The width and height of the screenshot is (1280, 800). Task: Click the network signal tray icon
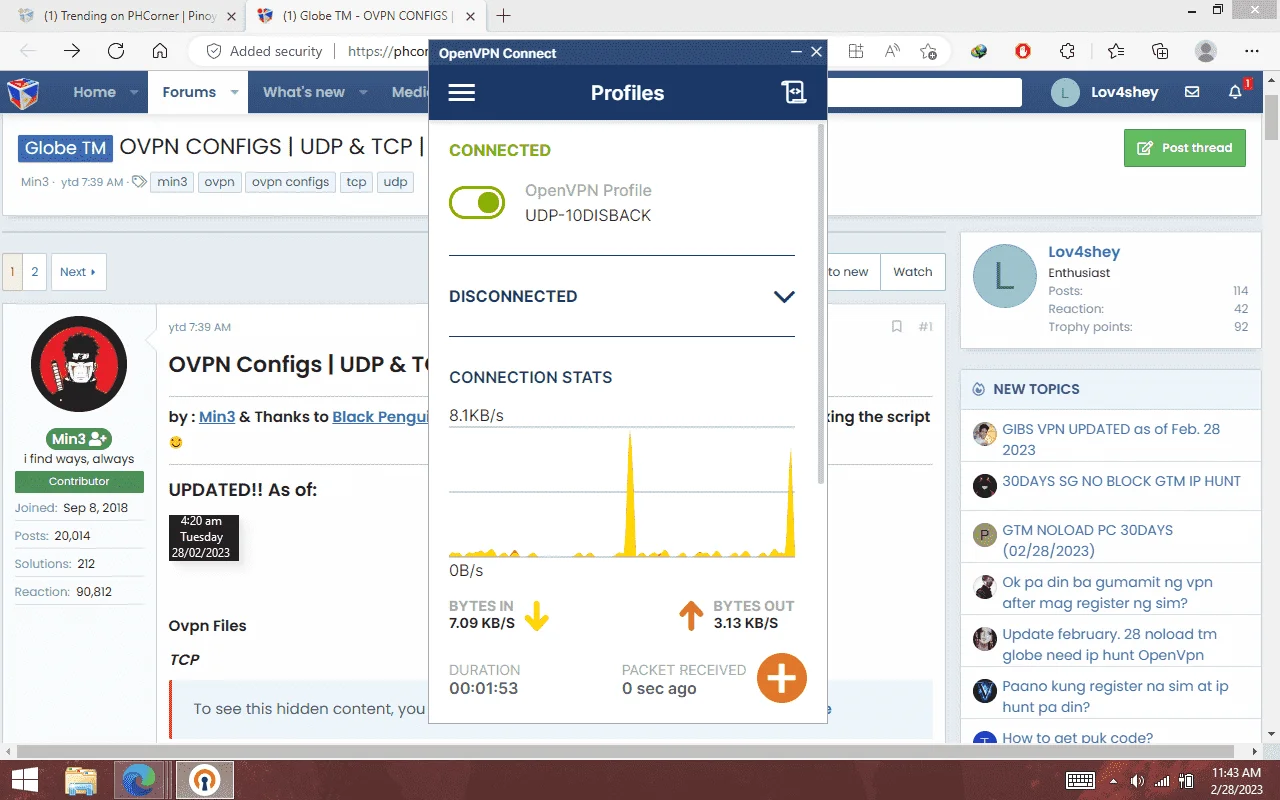[1163, 780]
